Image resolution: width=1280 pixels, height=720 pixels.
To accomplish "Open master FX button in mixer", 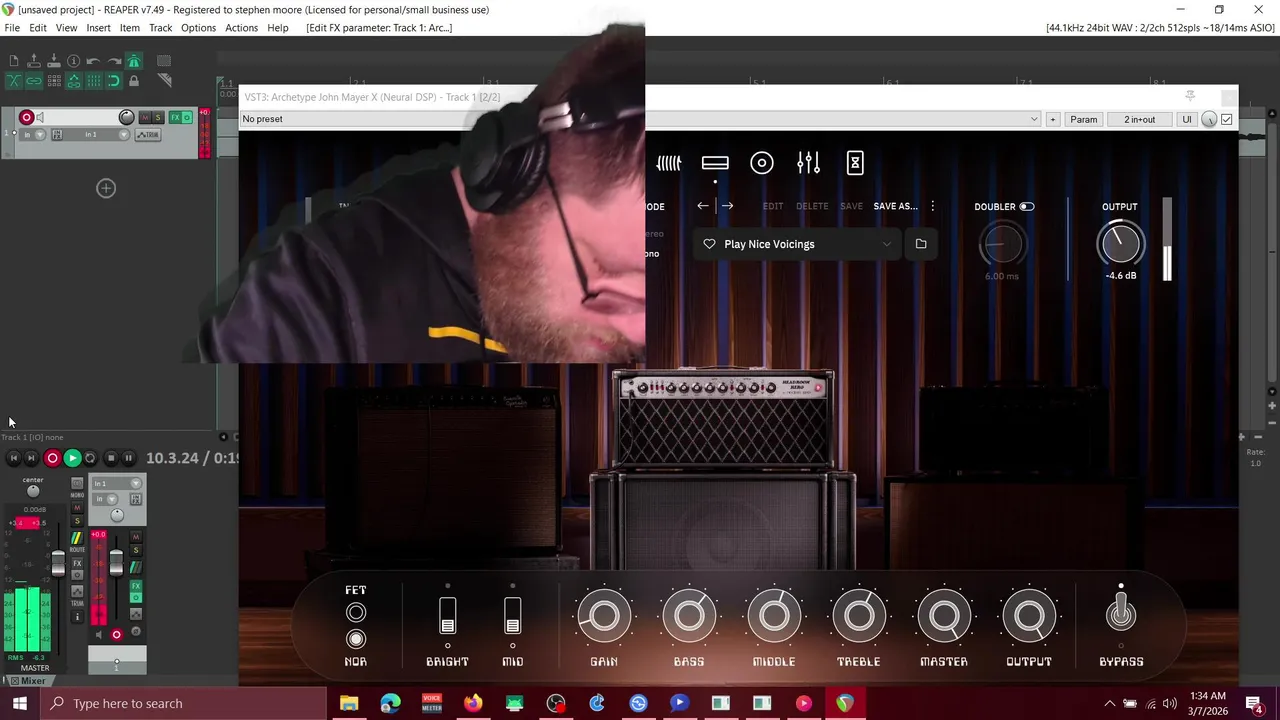I will click(x=77, y=564).
